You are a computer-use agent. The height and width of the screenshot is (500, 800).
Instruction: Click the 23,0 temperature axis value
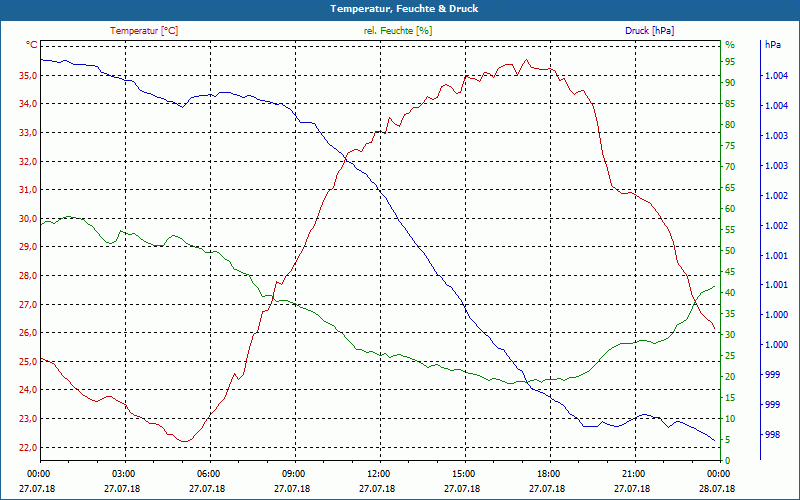28,418
